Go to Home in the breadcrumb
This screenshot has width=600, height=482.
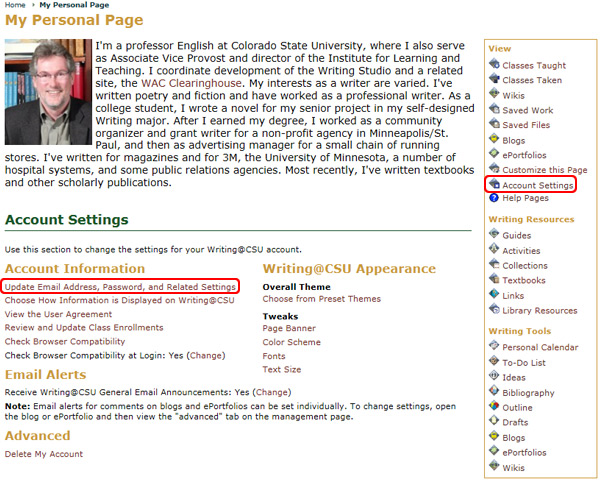point(14,5)
